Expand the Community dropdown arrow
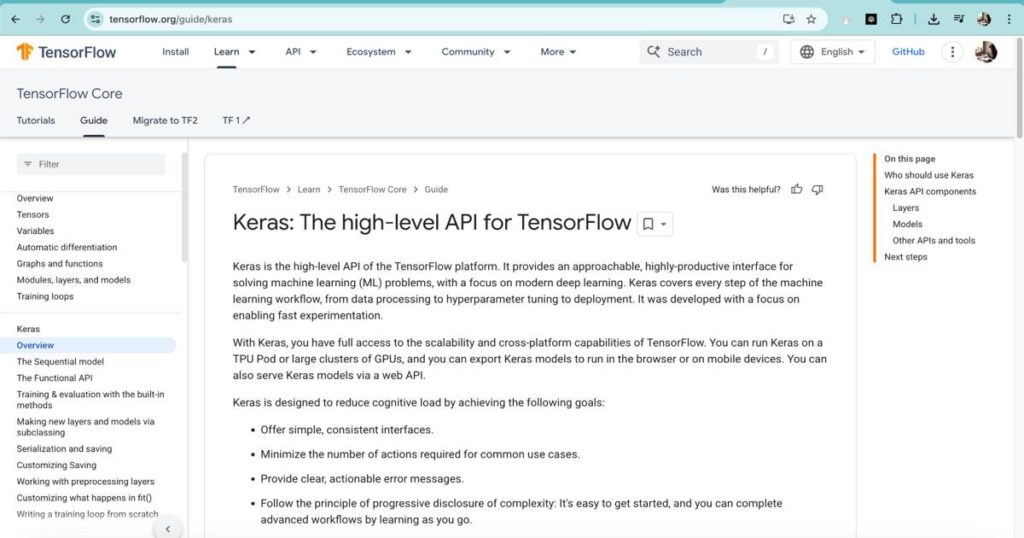 click(x=507, y=52)
